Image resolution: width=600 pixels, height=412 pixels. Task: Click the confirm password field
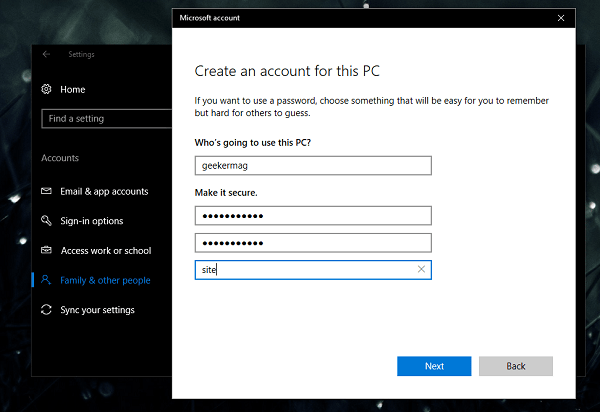[313, 243]
